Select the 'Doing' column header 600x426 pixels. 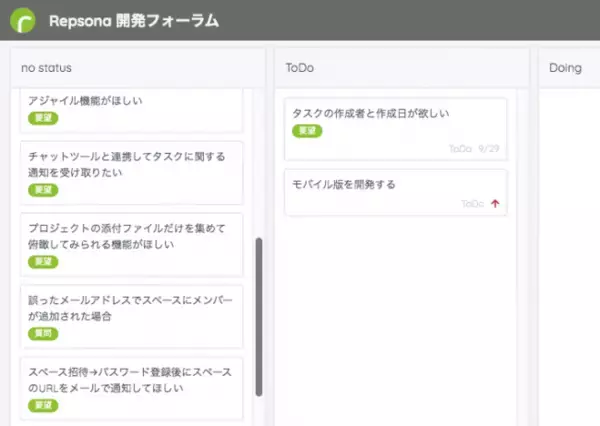(566, 67)
